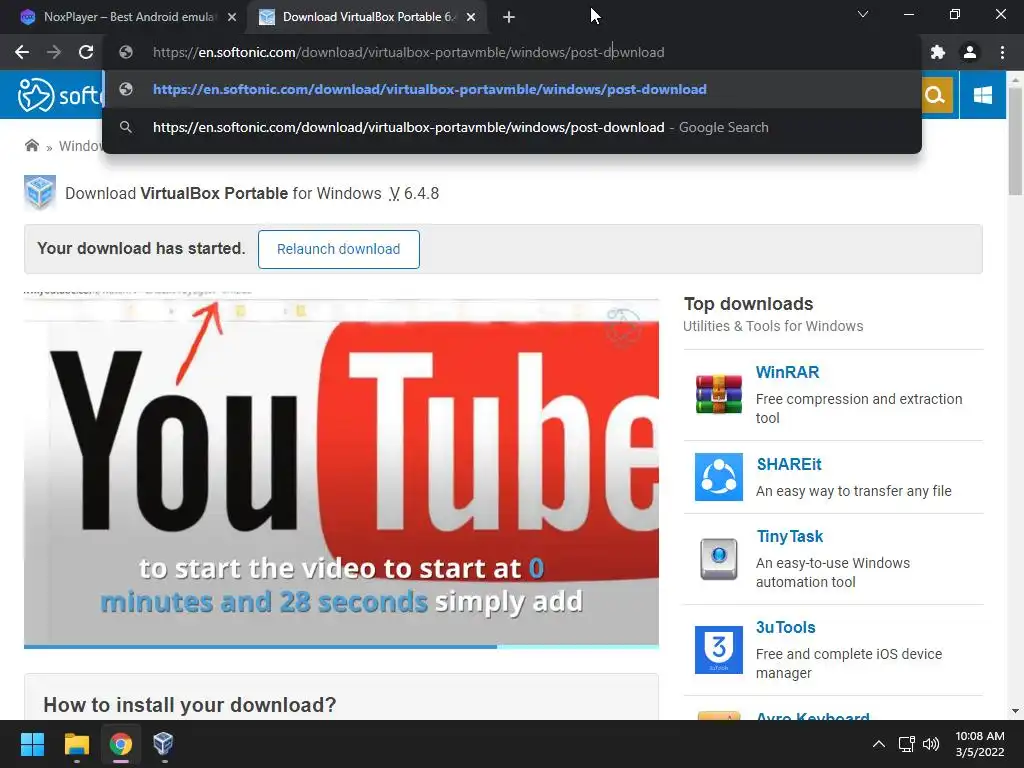Open a new tab with plus button

pyautogui.click(x=509, y=17)
